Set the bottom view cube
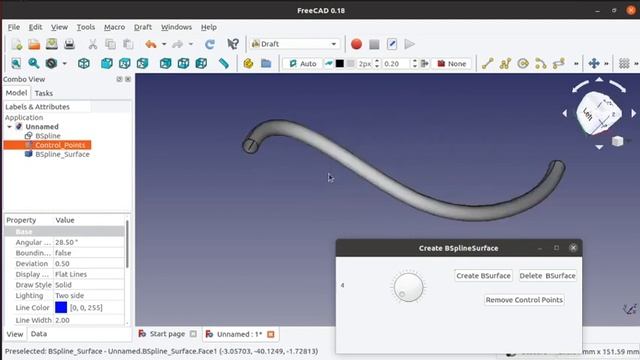Image resolution: width=640 pixels, height=360 pixels. 183,63
